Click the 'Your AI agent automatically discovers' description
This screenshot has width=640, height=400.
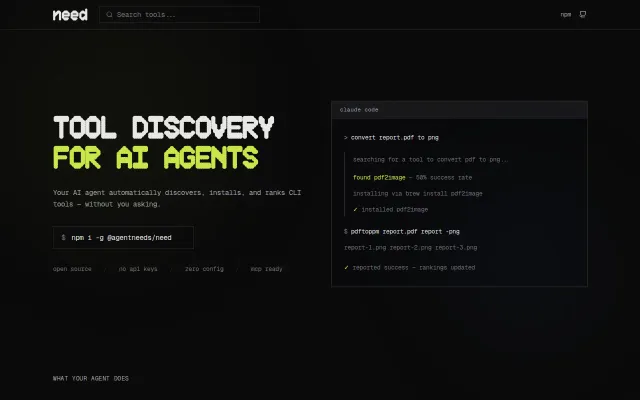coord(177,198)
